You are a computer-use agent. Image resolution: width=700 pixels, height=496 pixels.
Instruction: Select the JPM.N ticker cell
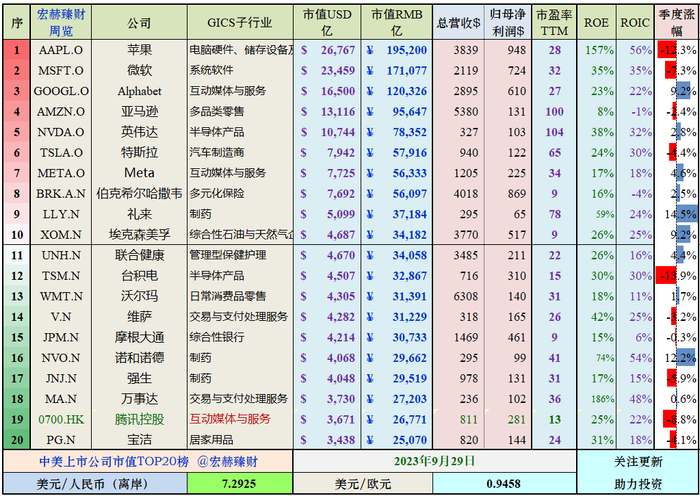61,338
